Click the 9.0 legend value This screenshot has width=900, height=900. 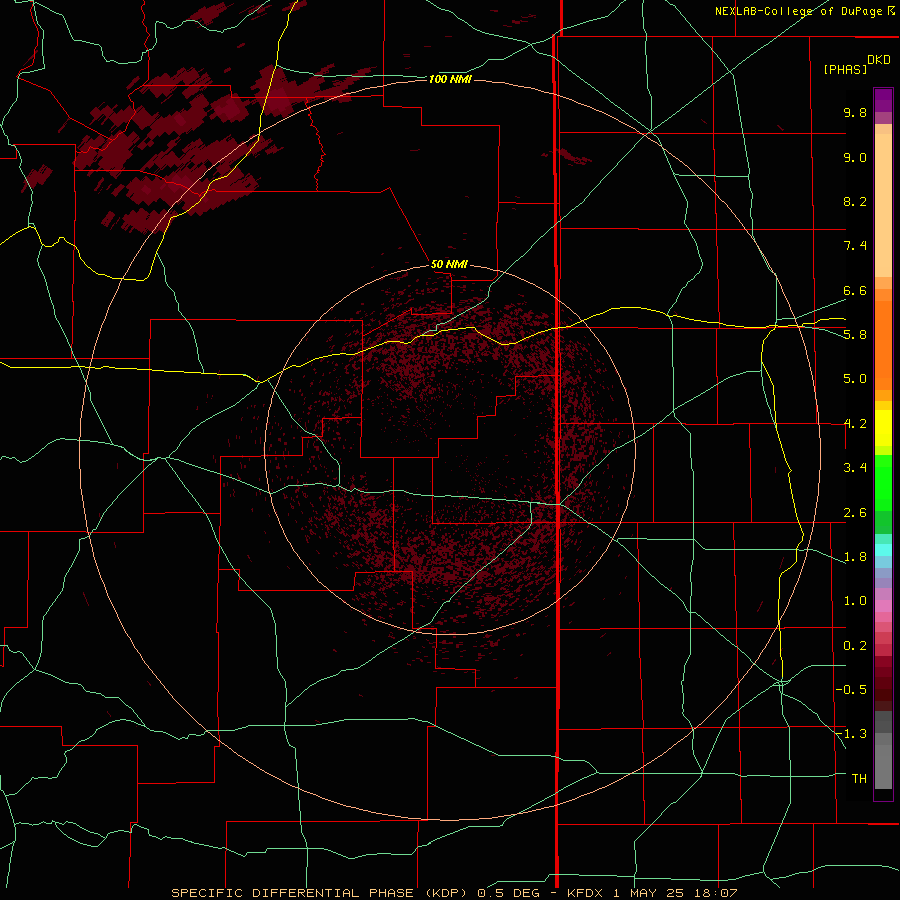855,157
